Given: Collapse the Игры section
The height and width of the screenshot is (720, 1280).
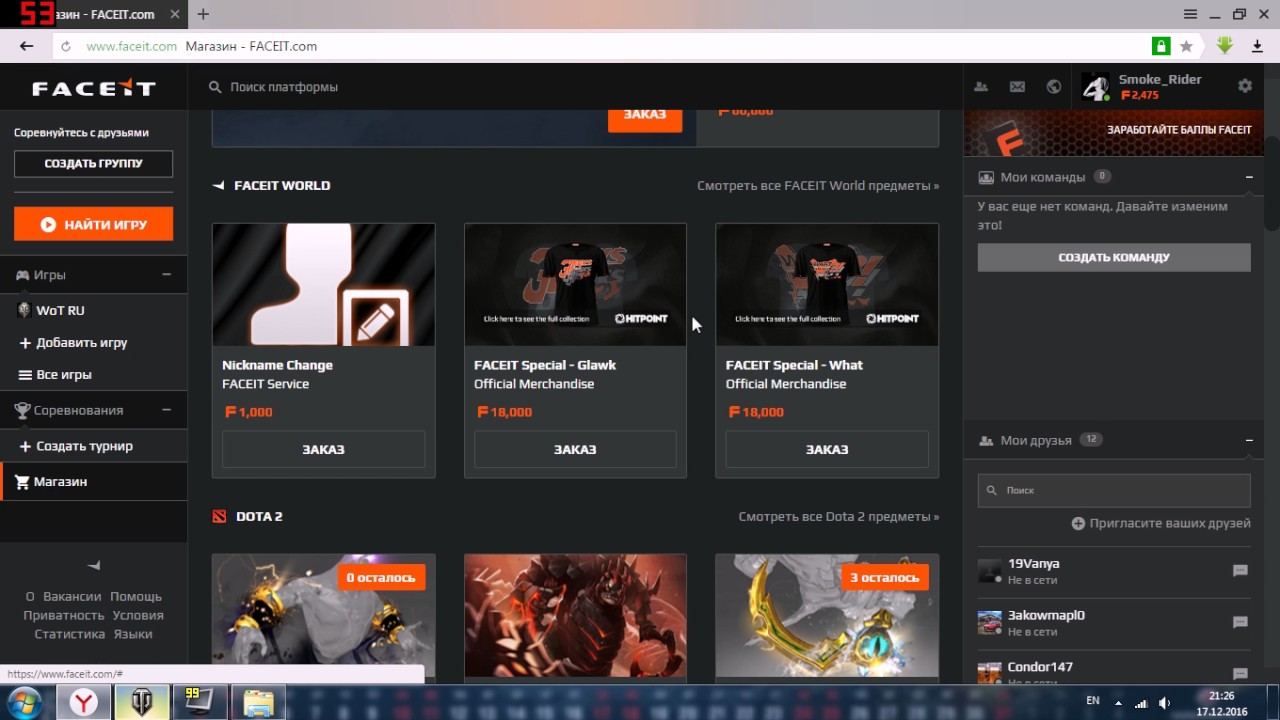Looking at the screenshot, I should [166, 274].
